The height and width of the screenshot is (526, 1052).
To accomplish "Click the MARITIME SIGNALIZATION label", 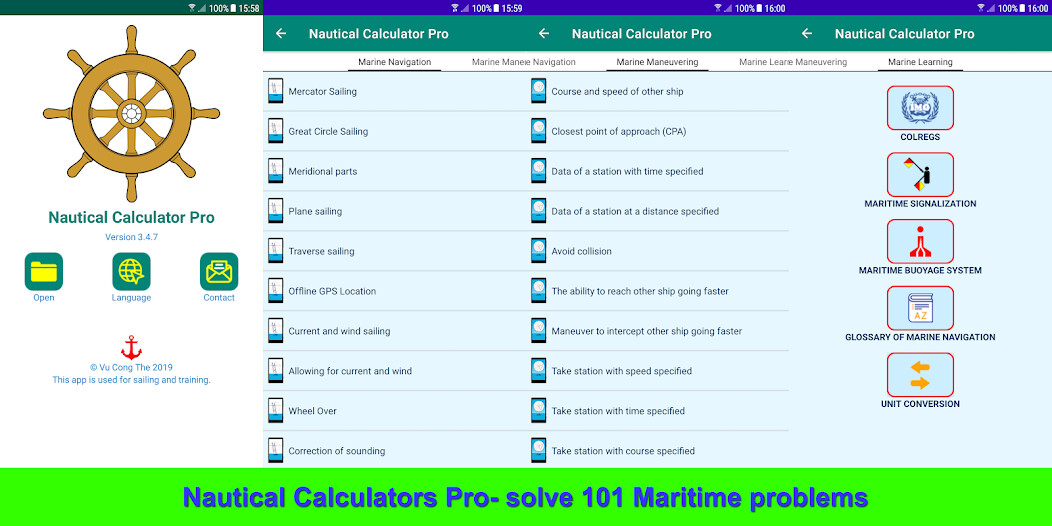I will (x=920, y=203).
